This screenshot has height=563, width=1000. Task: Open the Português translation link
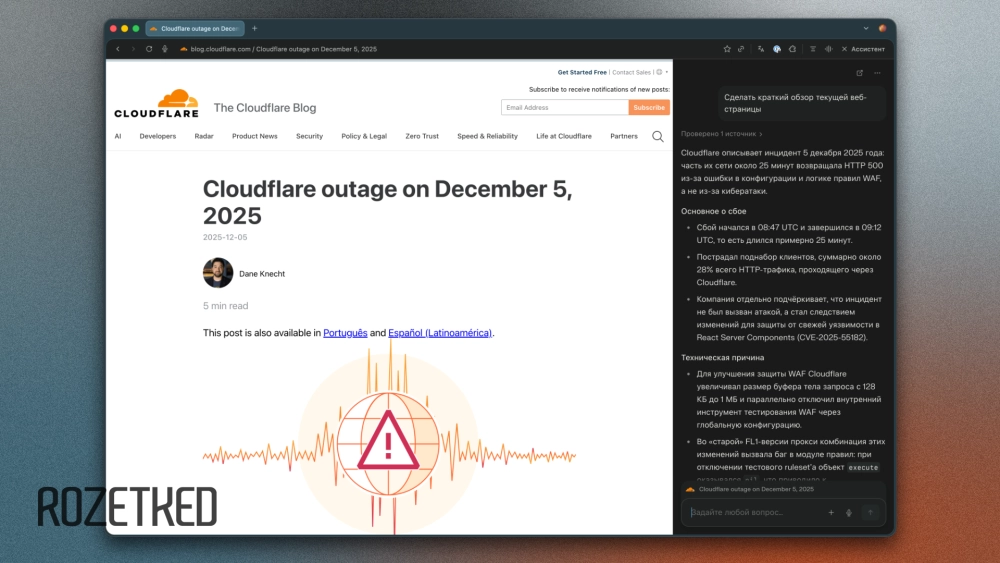point(345,333)
